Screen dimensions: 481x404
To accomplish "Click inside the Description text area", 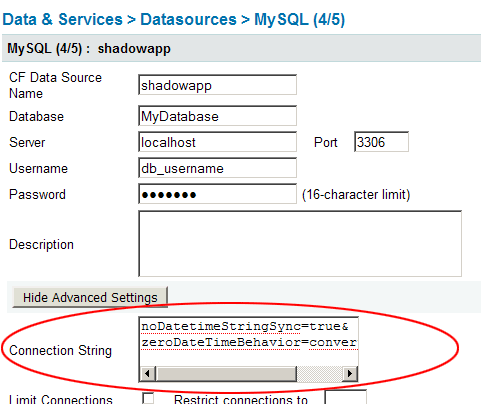I will click(300, 243).
